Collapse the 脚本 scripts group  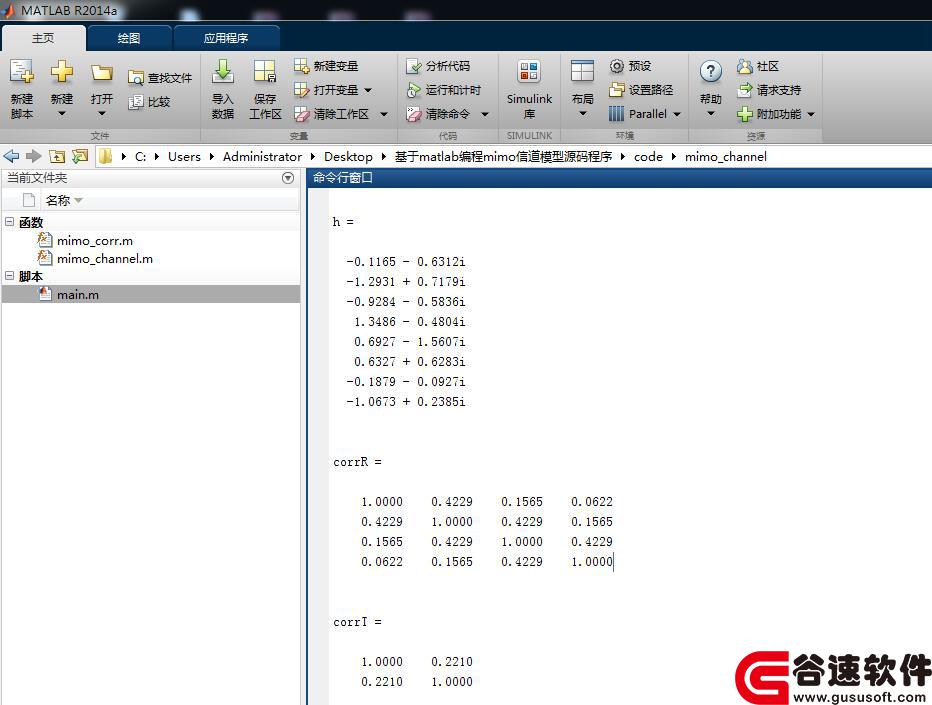click(10, 276)
